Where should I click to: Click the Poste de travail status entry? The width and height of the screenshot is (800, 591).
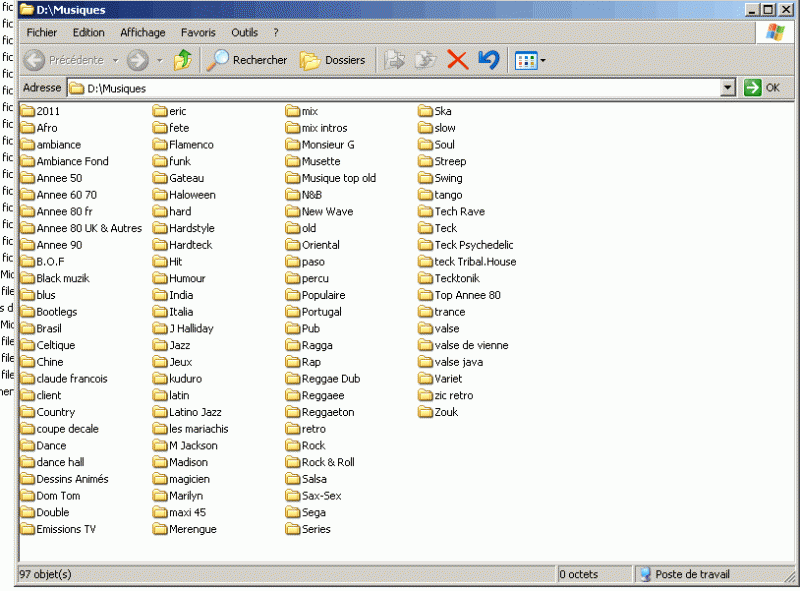click(x=685, y=575)
